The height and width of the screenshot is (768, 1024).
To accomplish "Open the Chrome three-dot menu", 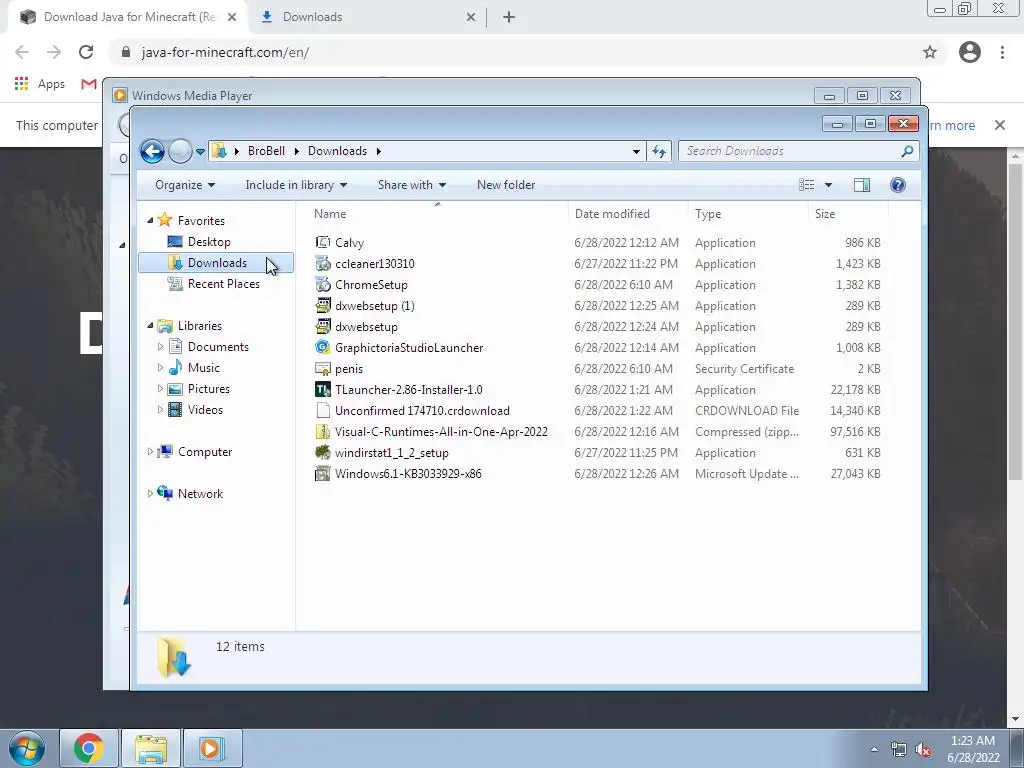I will (x=1002, y=52).
